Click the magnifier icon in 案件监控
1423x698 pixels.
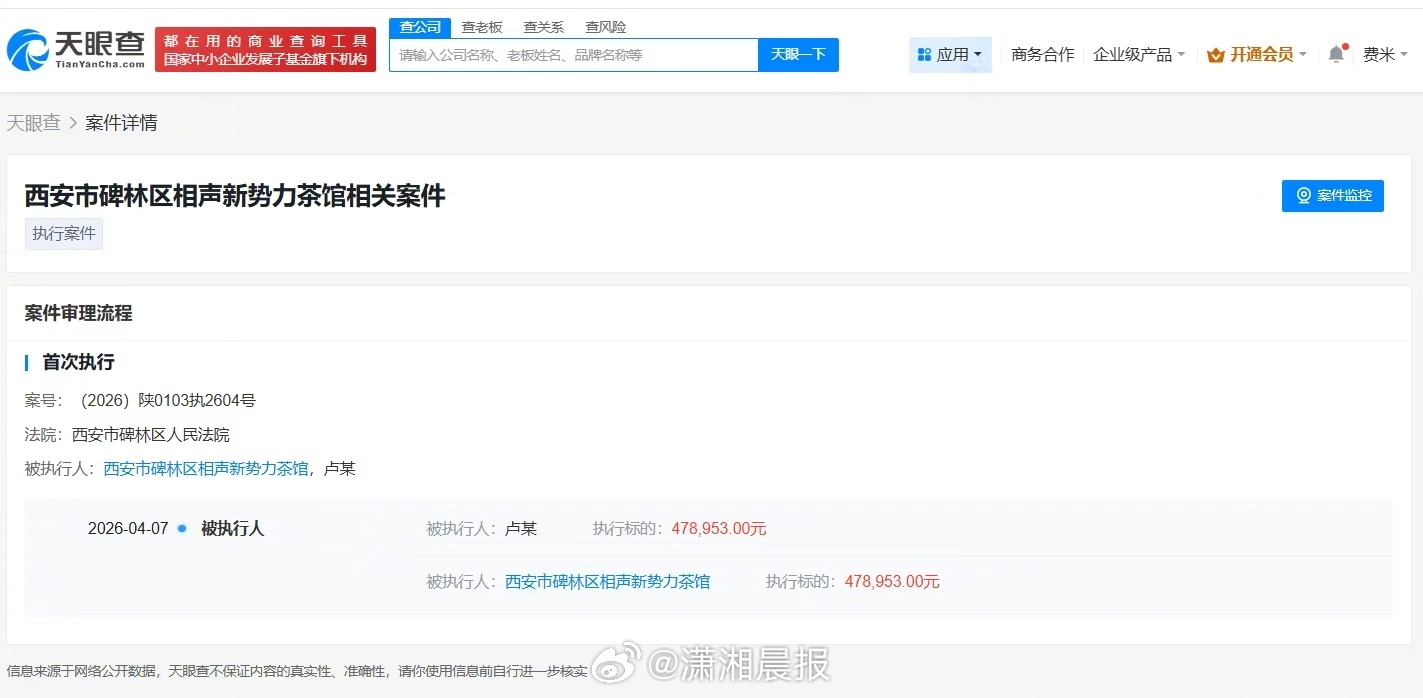pyautogui.click(x=1302, y=196)
